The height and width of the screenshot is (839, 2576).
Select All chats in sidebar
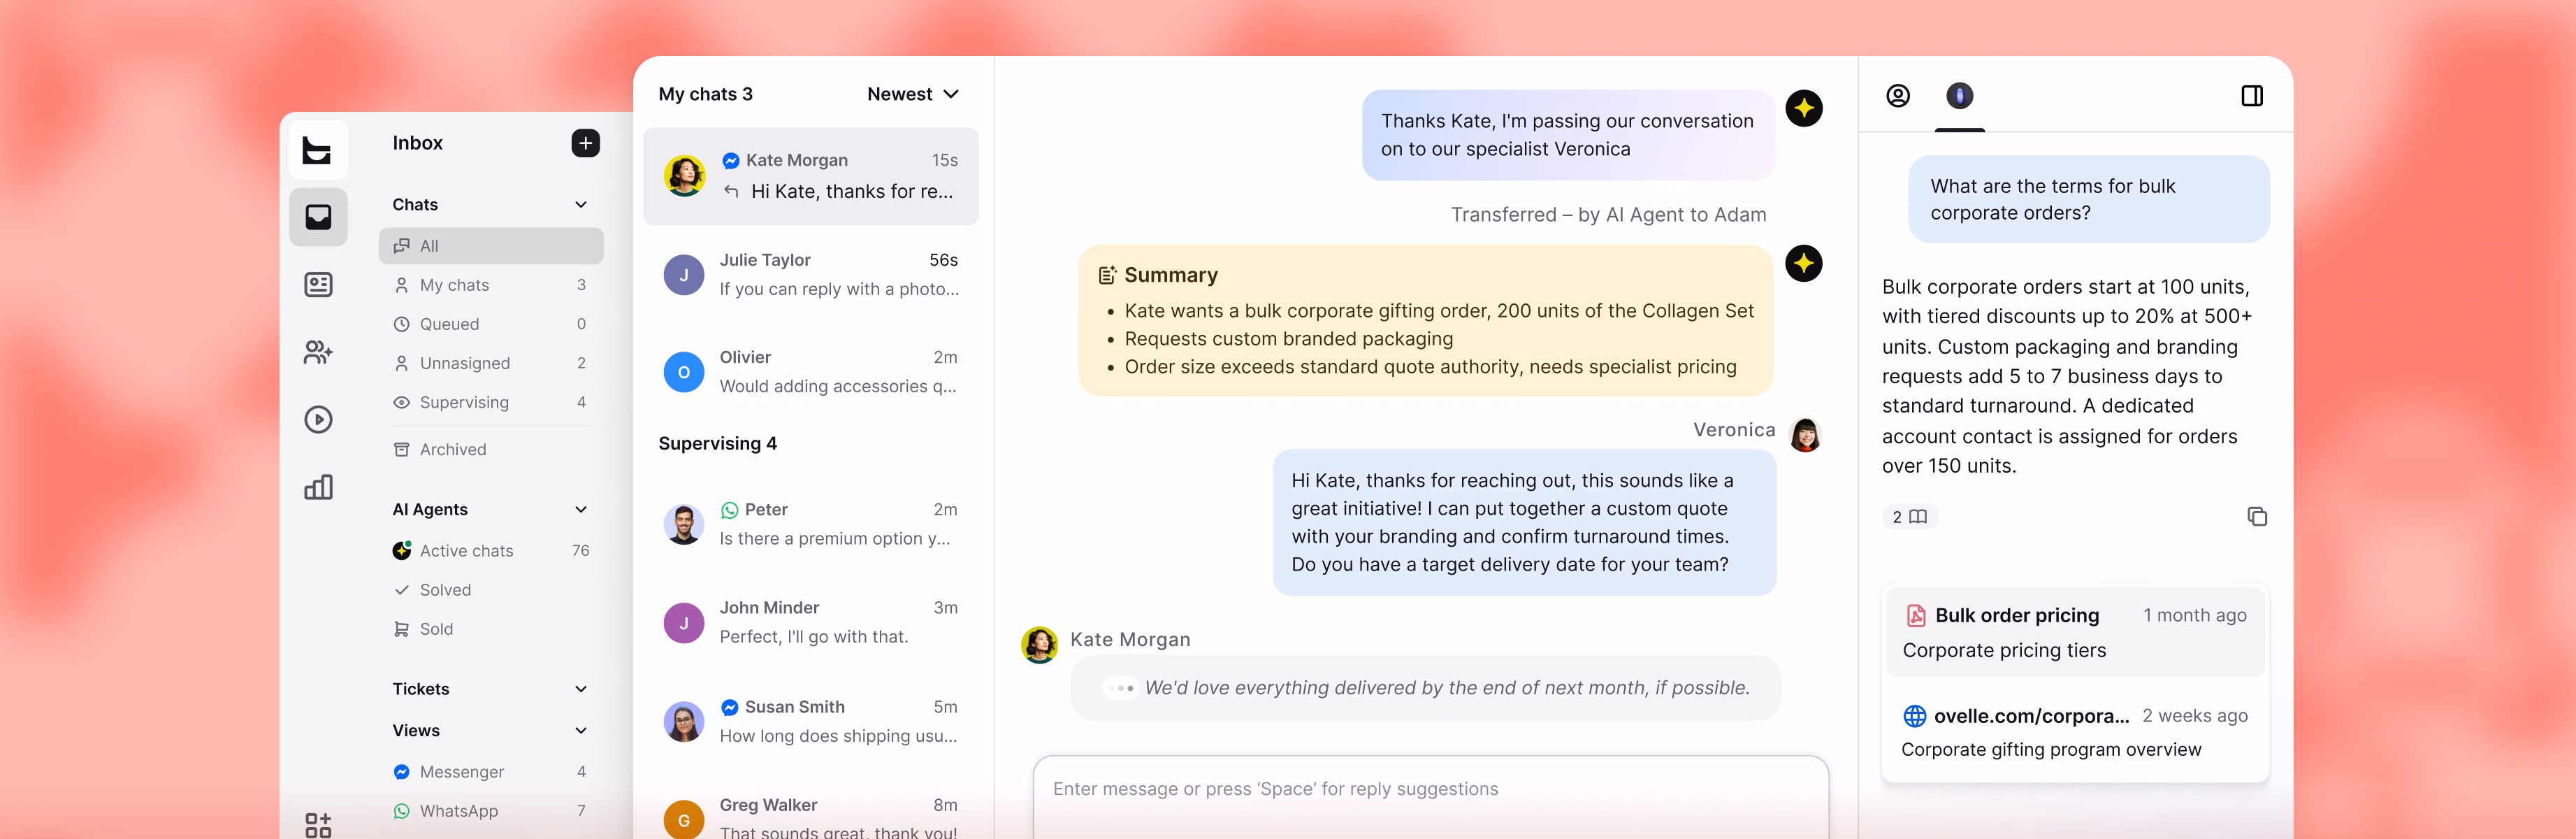pos(491,246)
